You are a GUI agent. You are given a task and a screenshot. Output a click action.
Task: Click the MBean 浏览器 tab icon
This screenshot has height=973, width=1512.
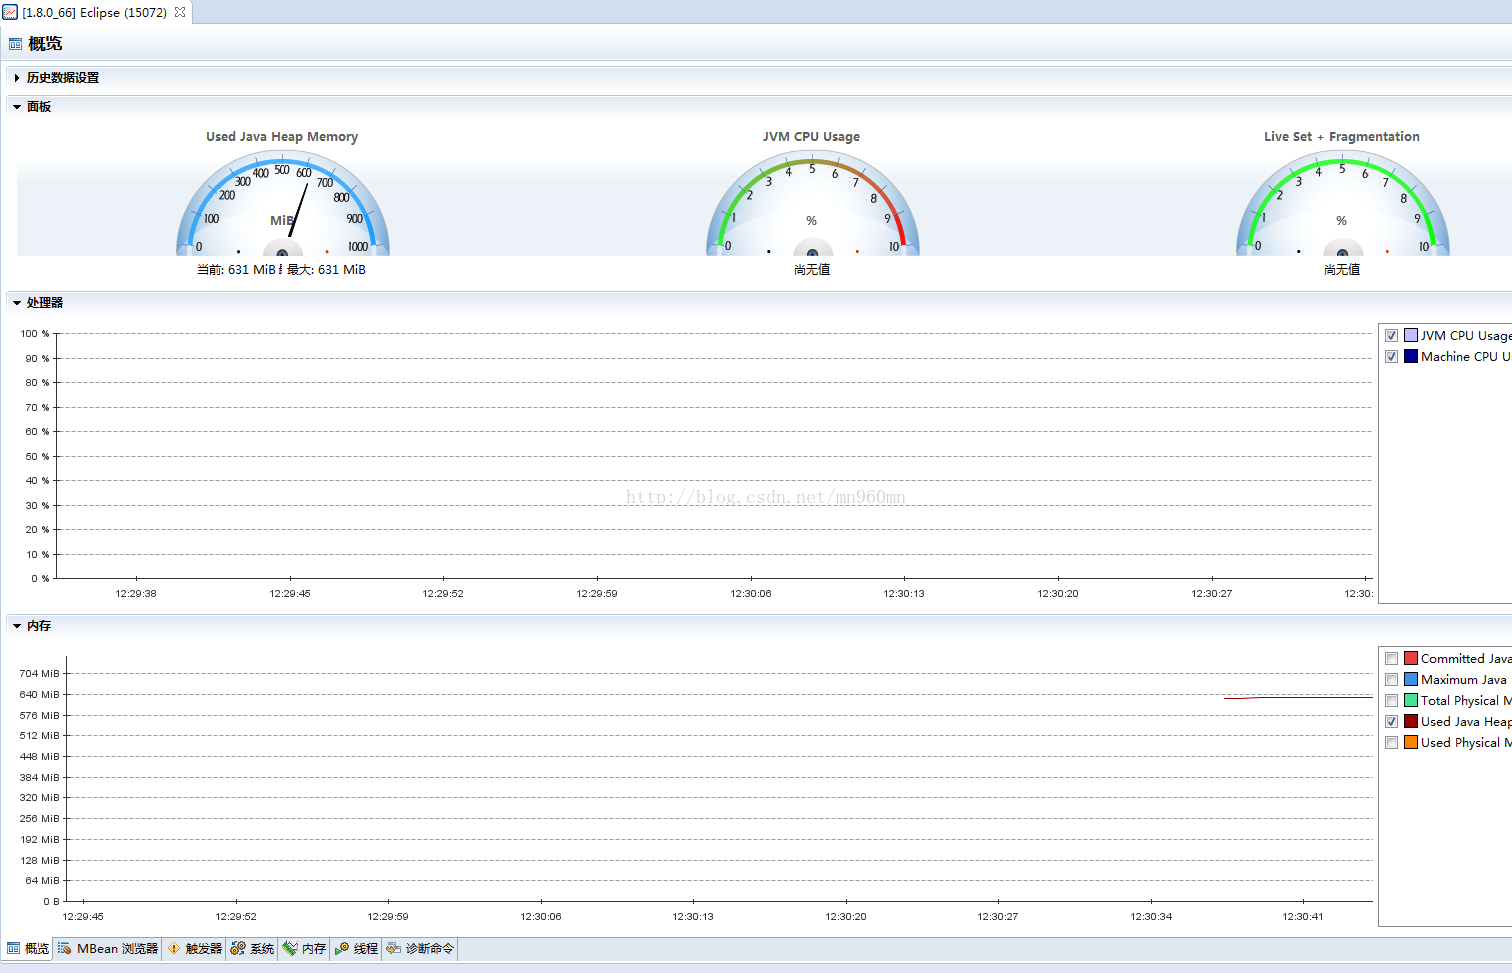point(65,949)
